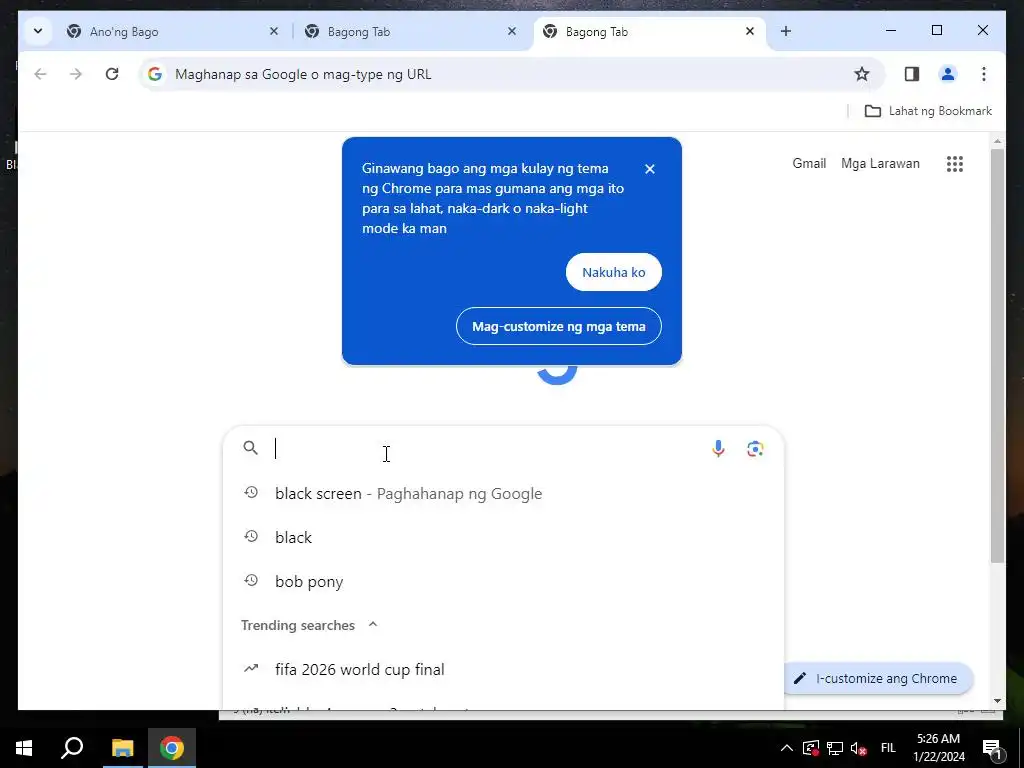Screen dimensions: 1024x768
Task: Click the scrollbar up arrow
Action: tap(997, 141)
